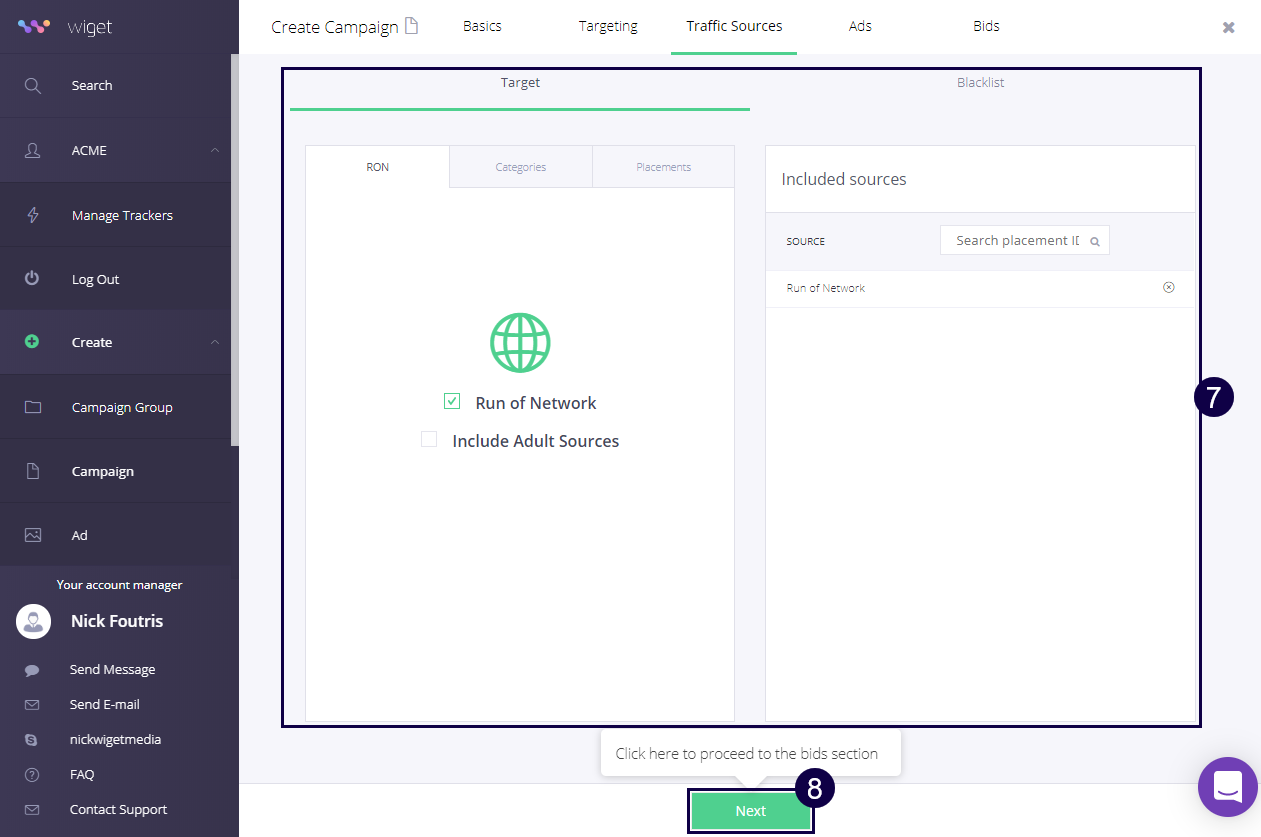Click the FAQ question mark icon
This screenshot has width=1261, height=837.
tap(32, 775)
